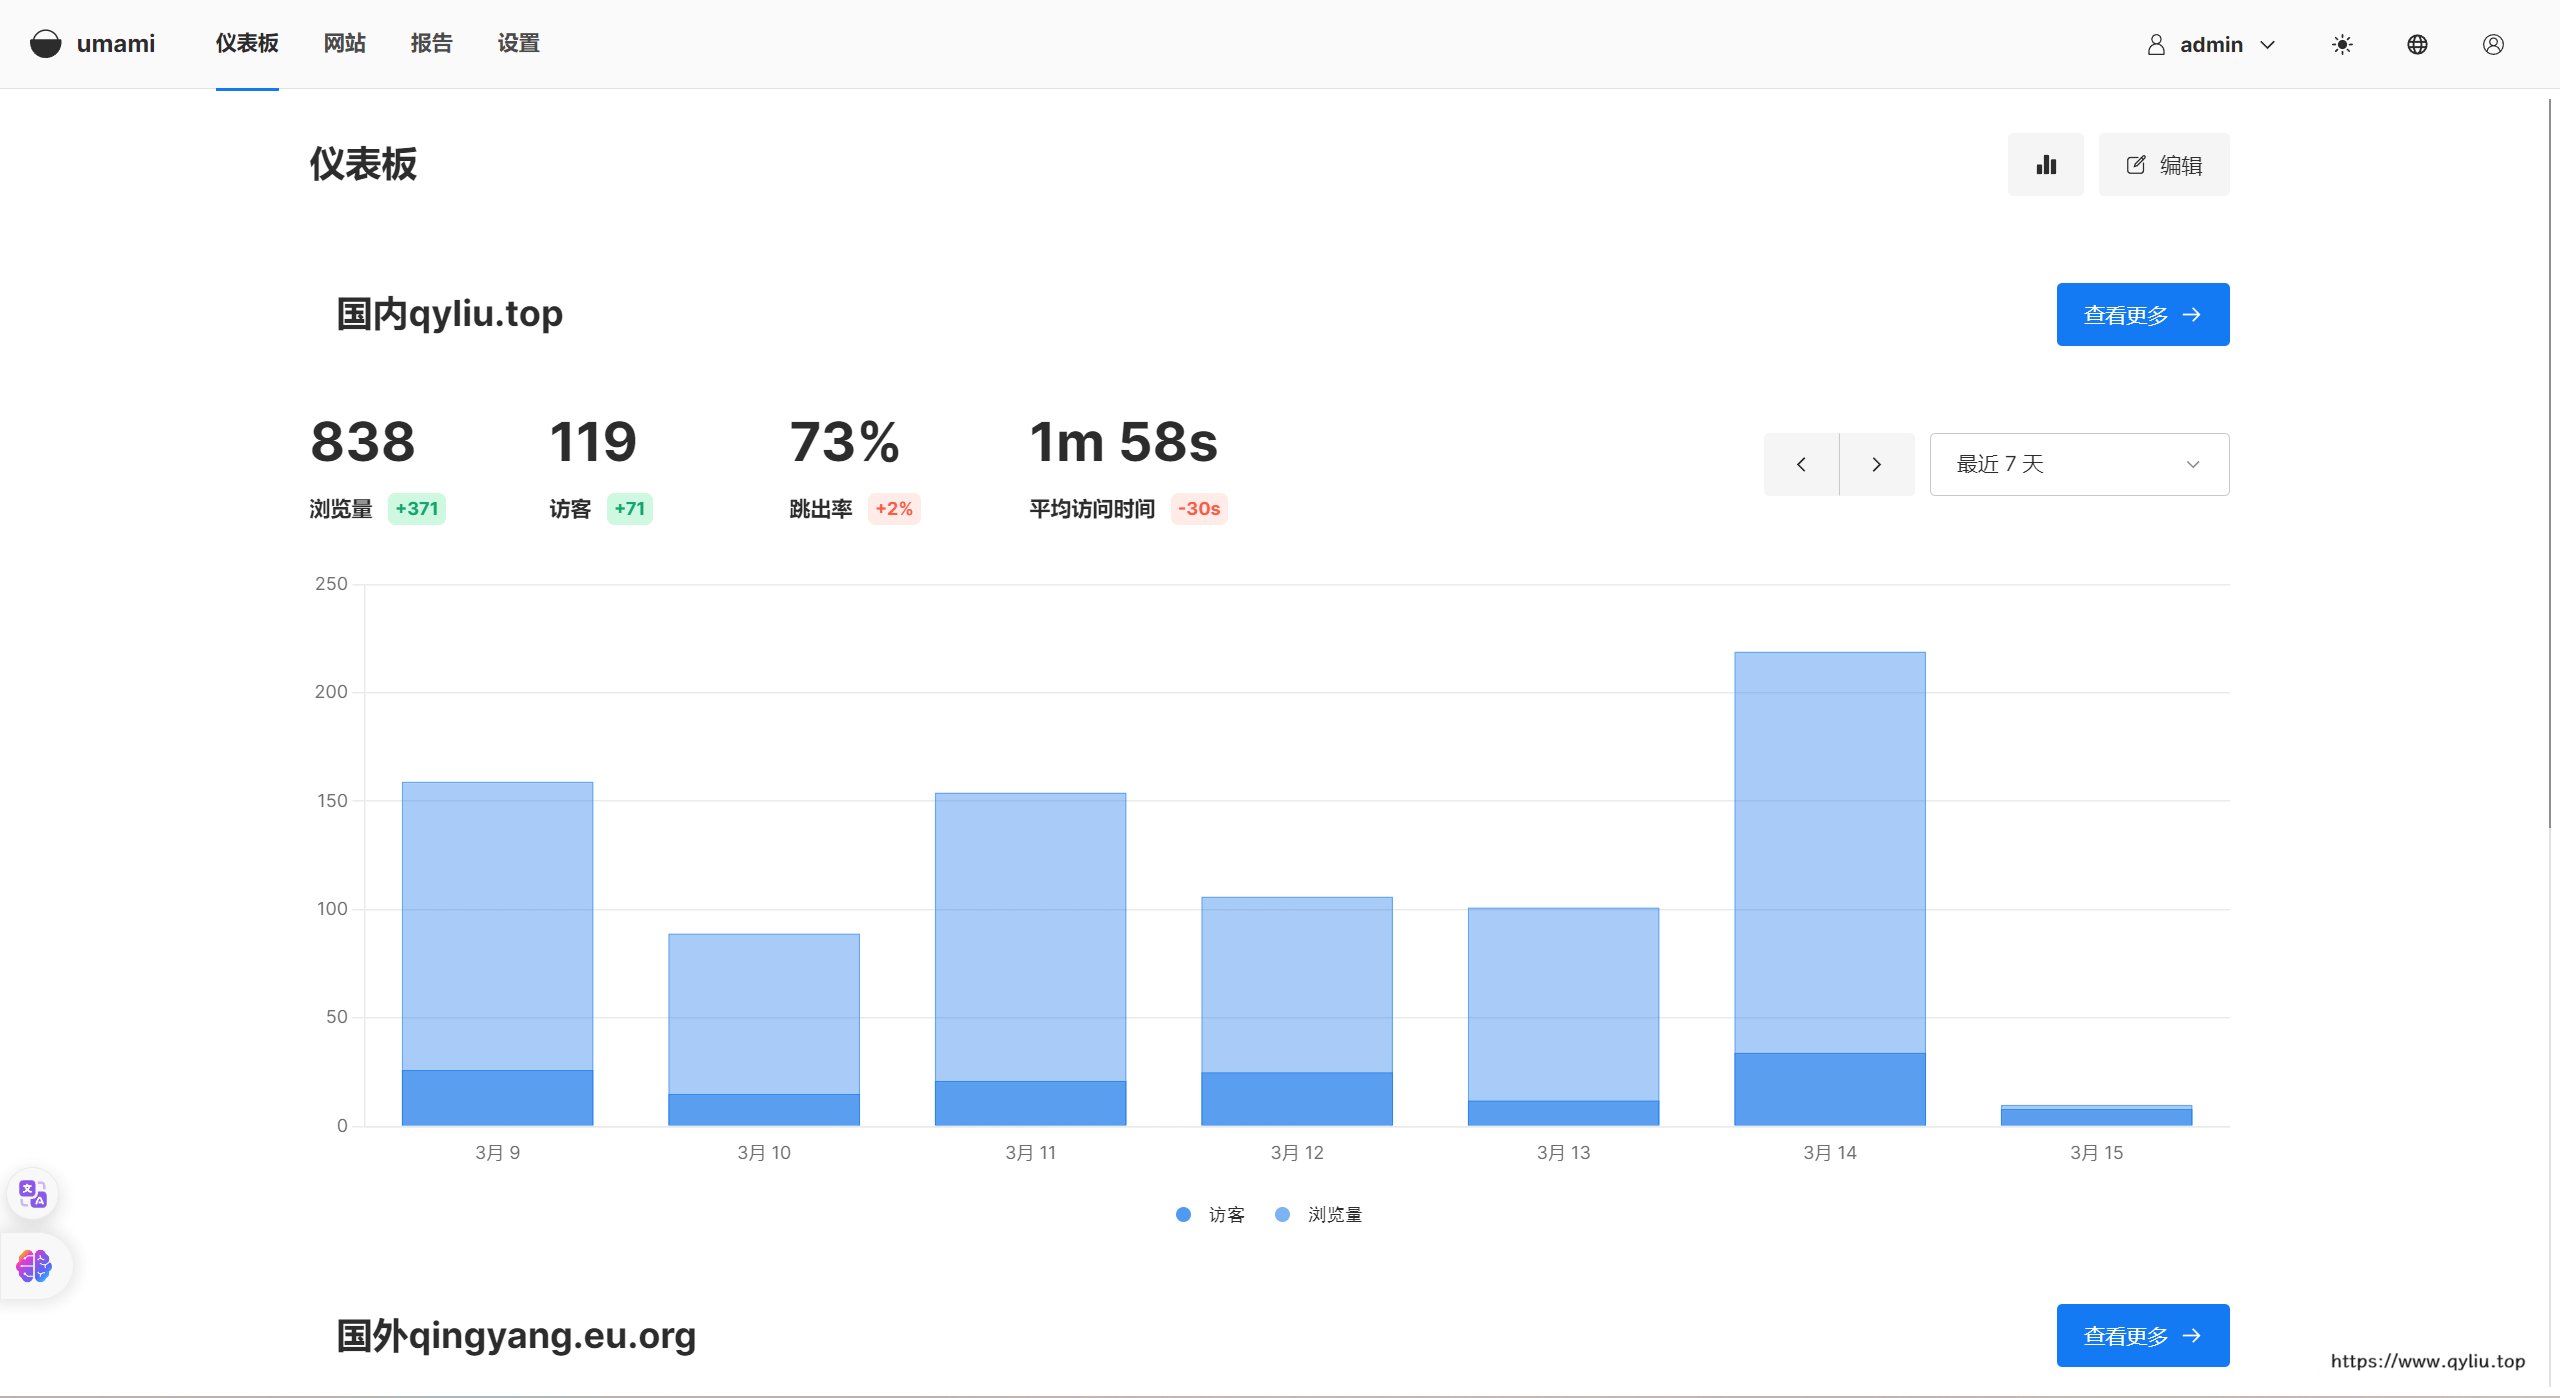Viewport: 2560px width, 1398px height.
Task: Open the translate extension floating icon
Action: coord(33,1193)
